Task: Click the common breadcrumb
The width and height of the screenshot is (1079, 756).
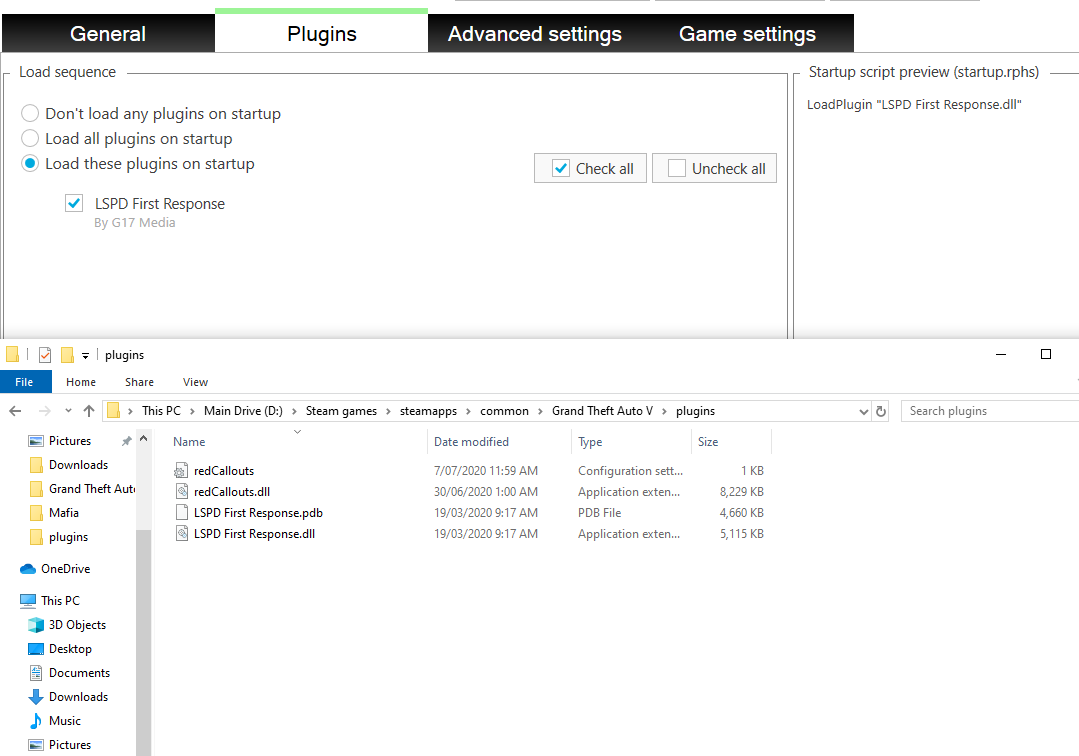Action: click(x=504, y=411)
